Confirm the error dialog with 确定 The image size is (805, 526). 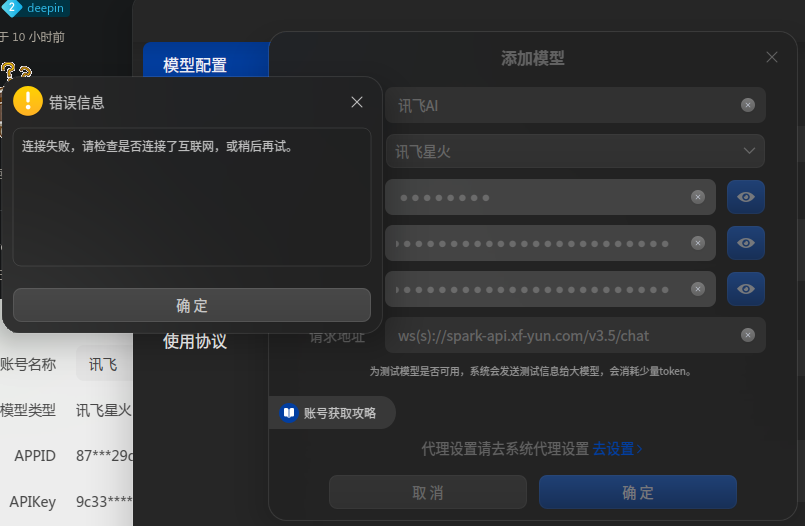point(191,305)
